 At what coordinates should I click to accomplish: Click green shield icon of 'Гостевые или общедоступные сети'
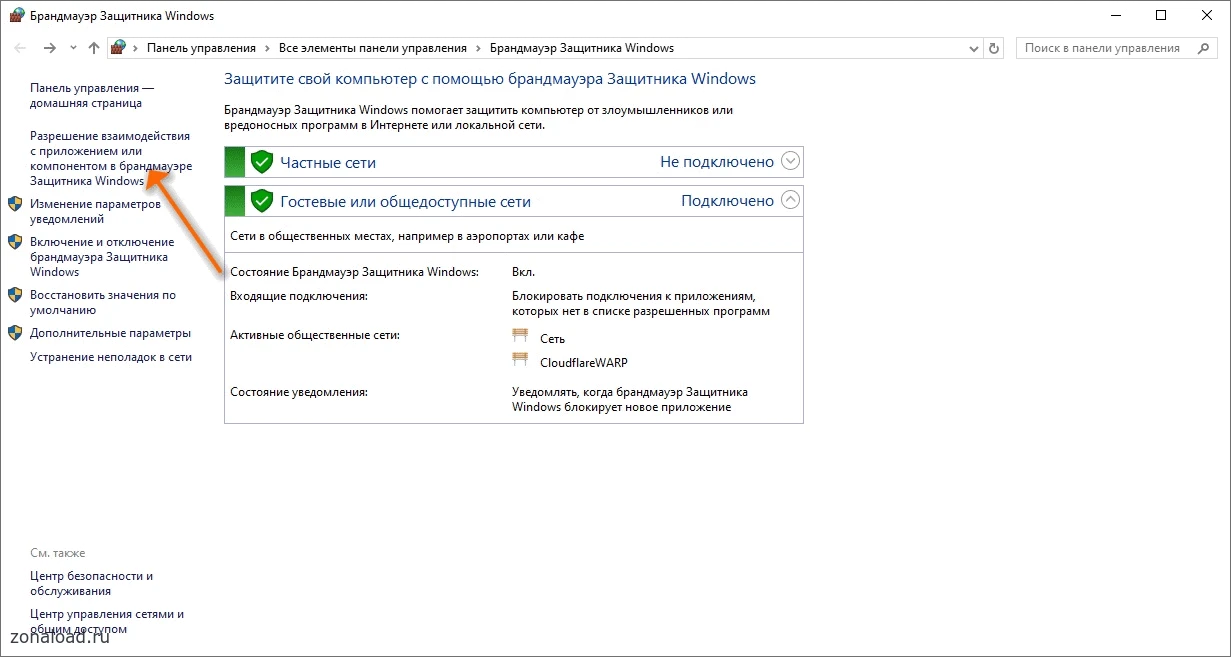[x=262, y=201]
